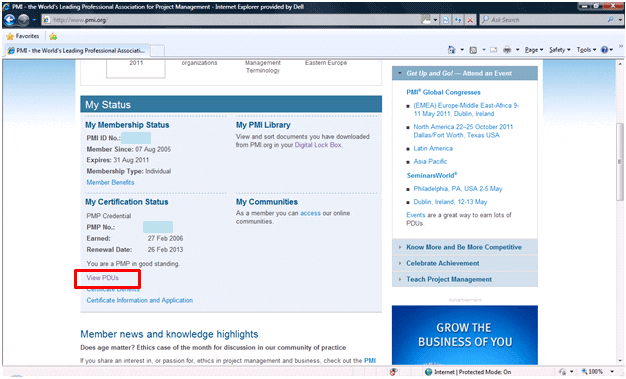Click the status bar security lock icon
The height and width of the screenshot is (379, 626).
tap(563, 372)
